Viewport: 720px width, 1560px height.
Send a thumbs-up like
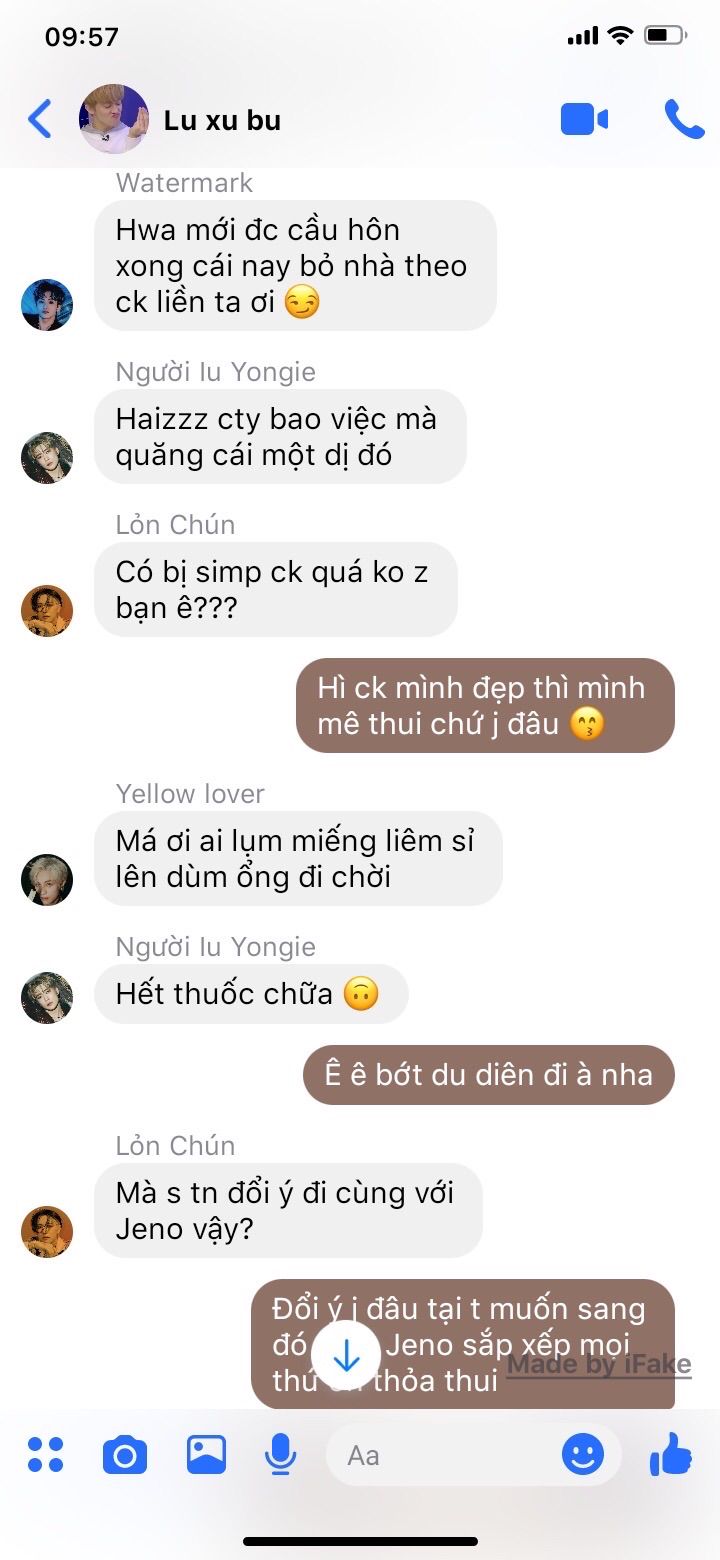click(x=671, y=1454)
